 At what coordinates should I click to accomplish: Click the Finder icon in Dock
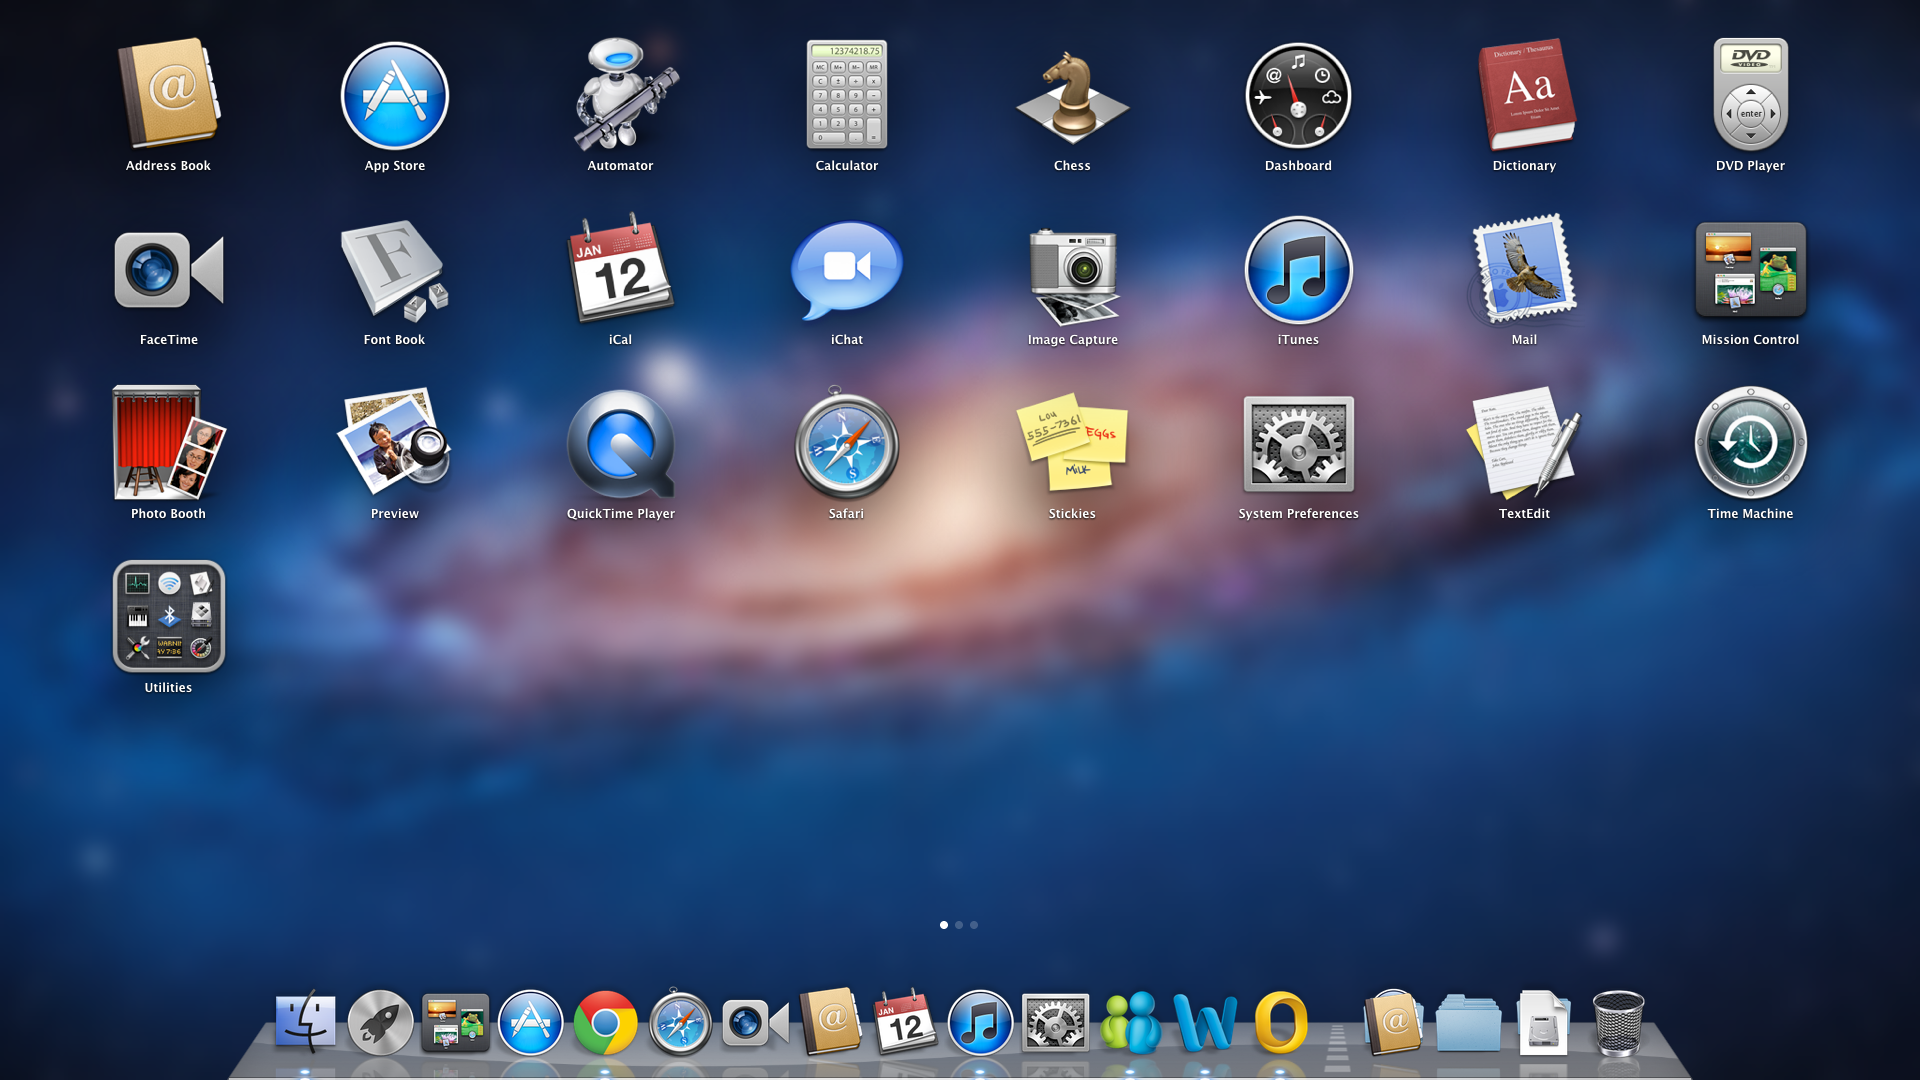(302, 1022)
